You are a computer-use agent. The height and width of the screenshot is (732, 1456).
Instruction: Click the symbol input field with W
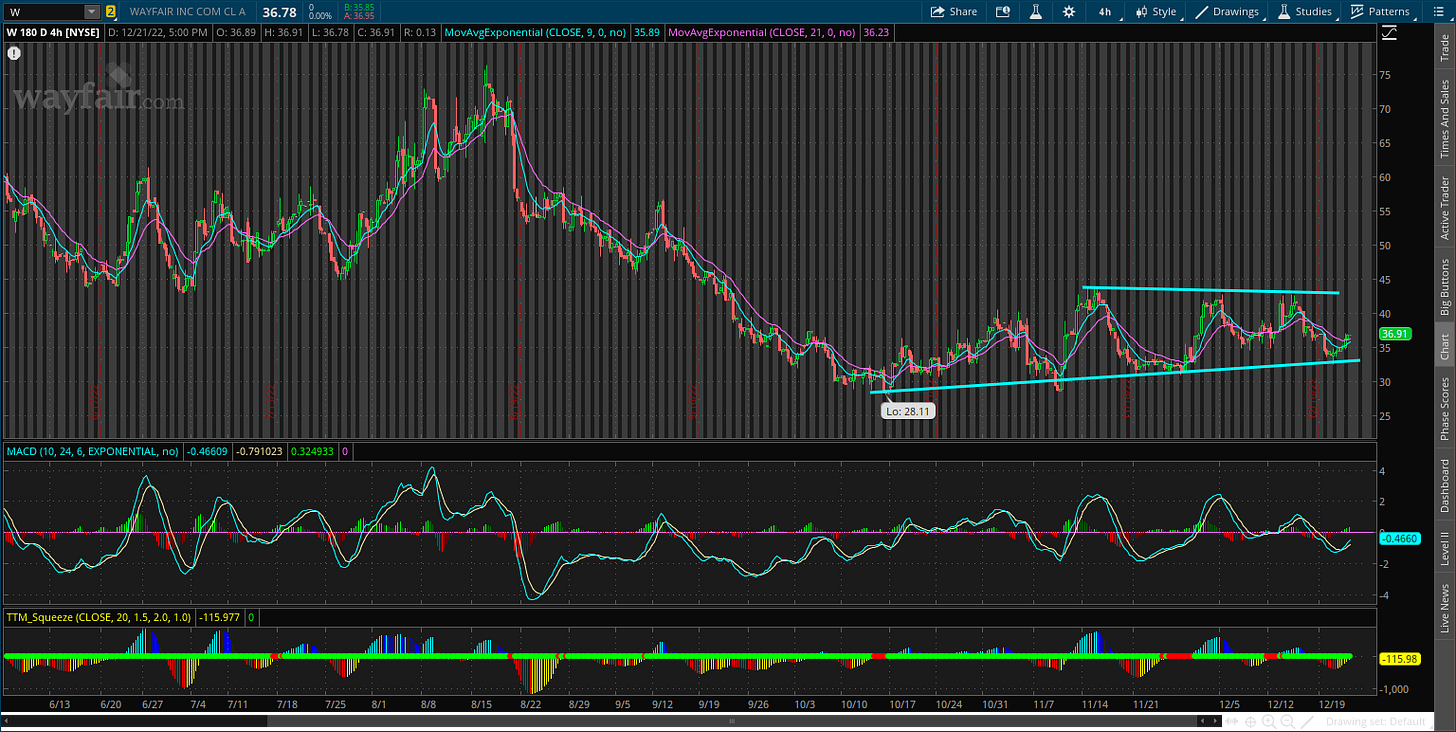[43, 12]
